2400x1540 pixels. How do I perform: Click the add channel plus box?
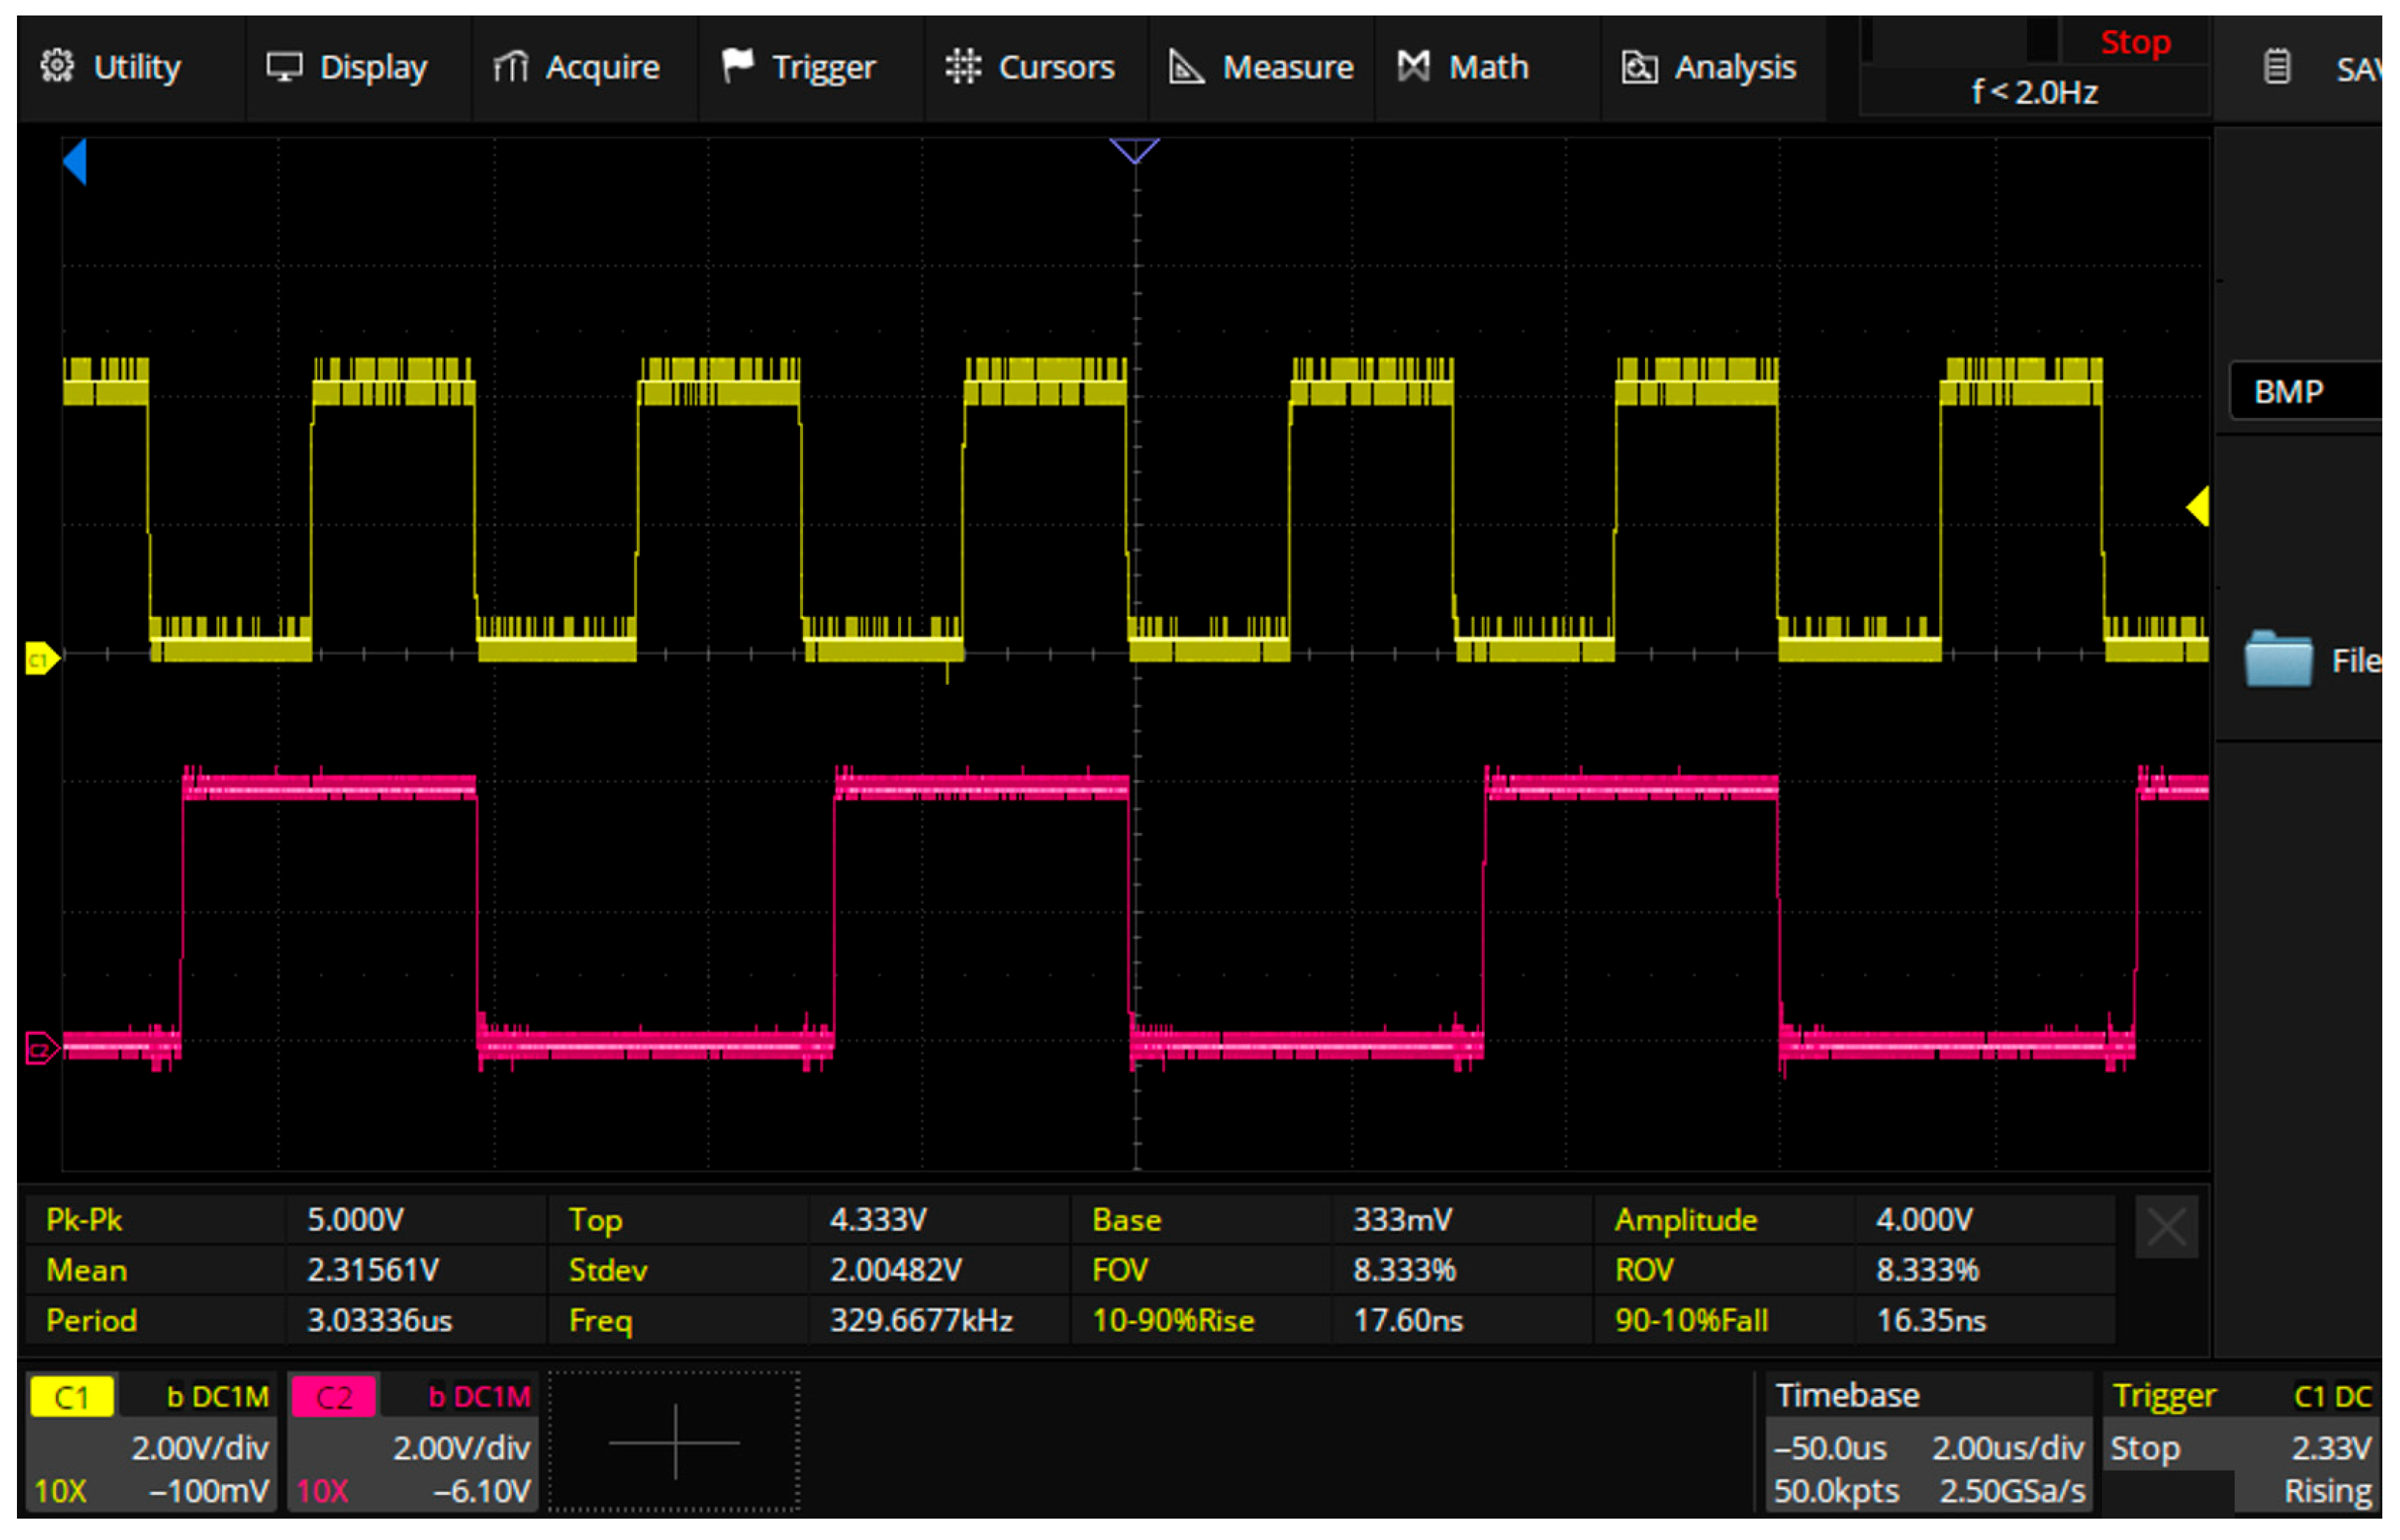674,1442
